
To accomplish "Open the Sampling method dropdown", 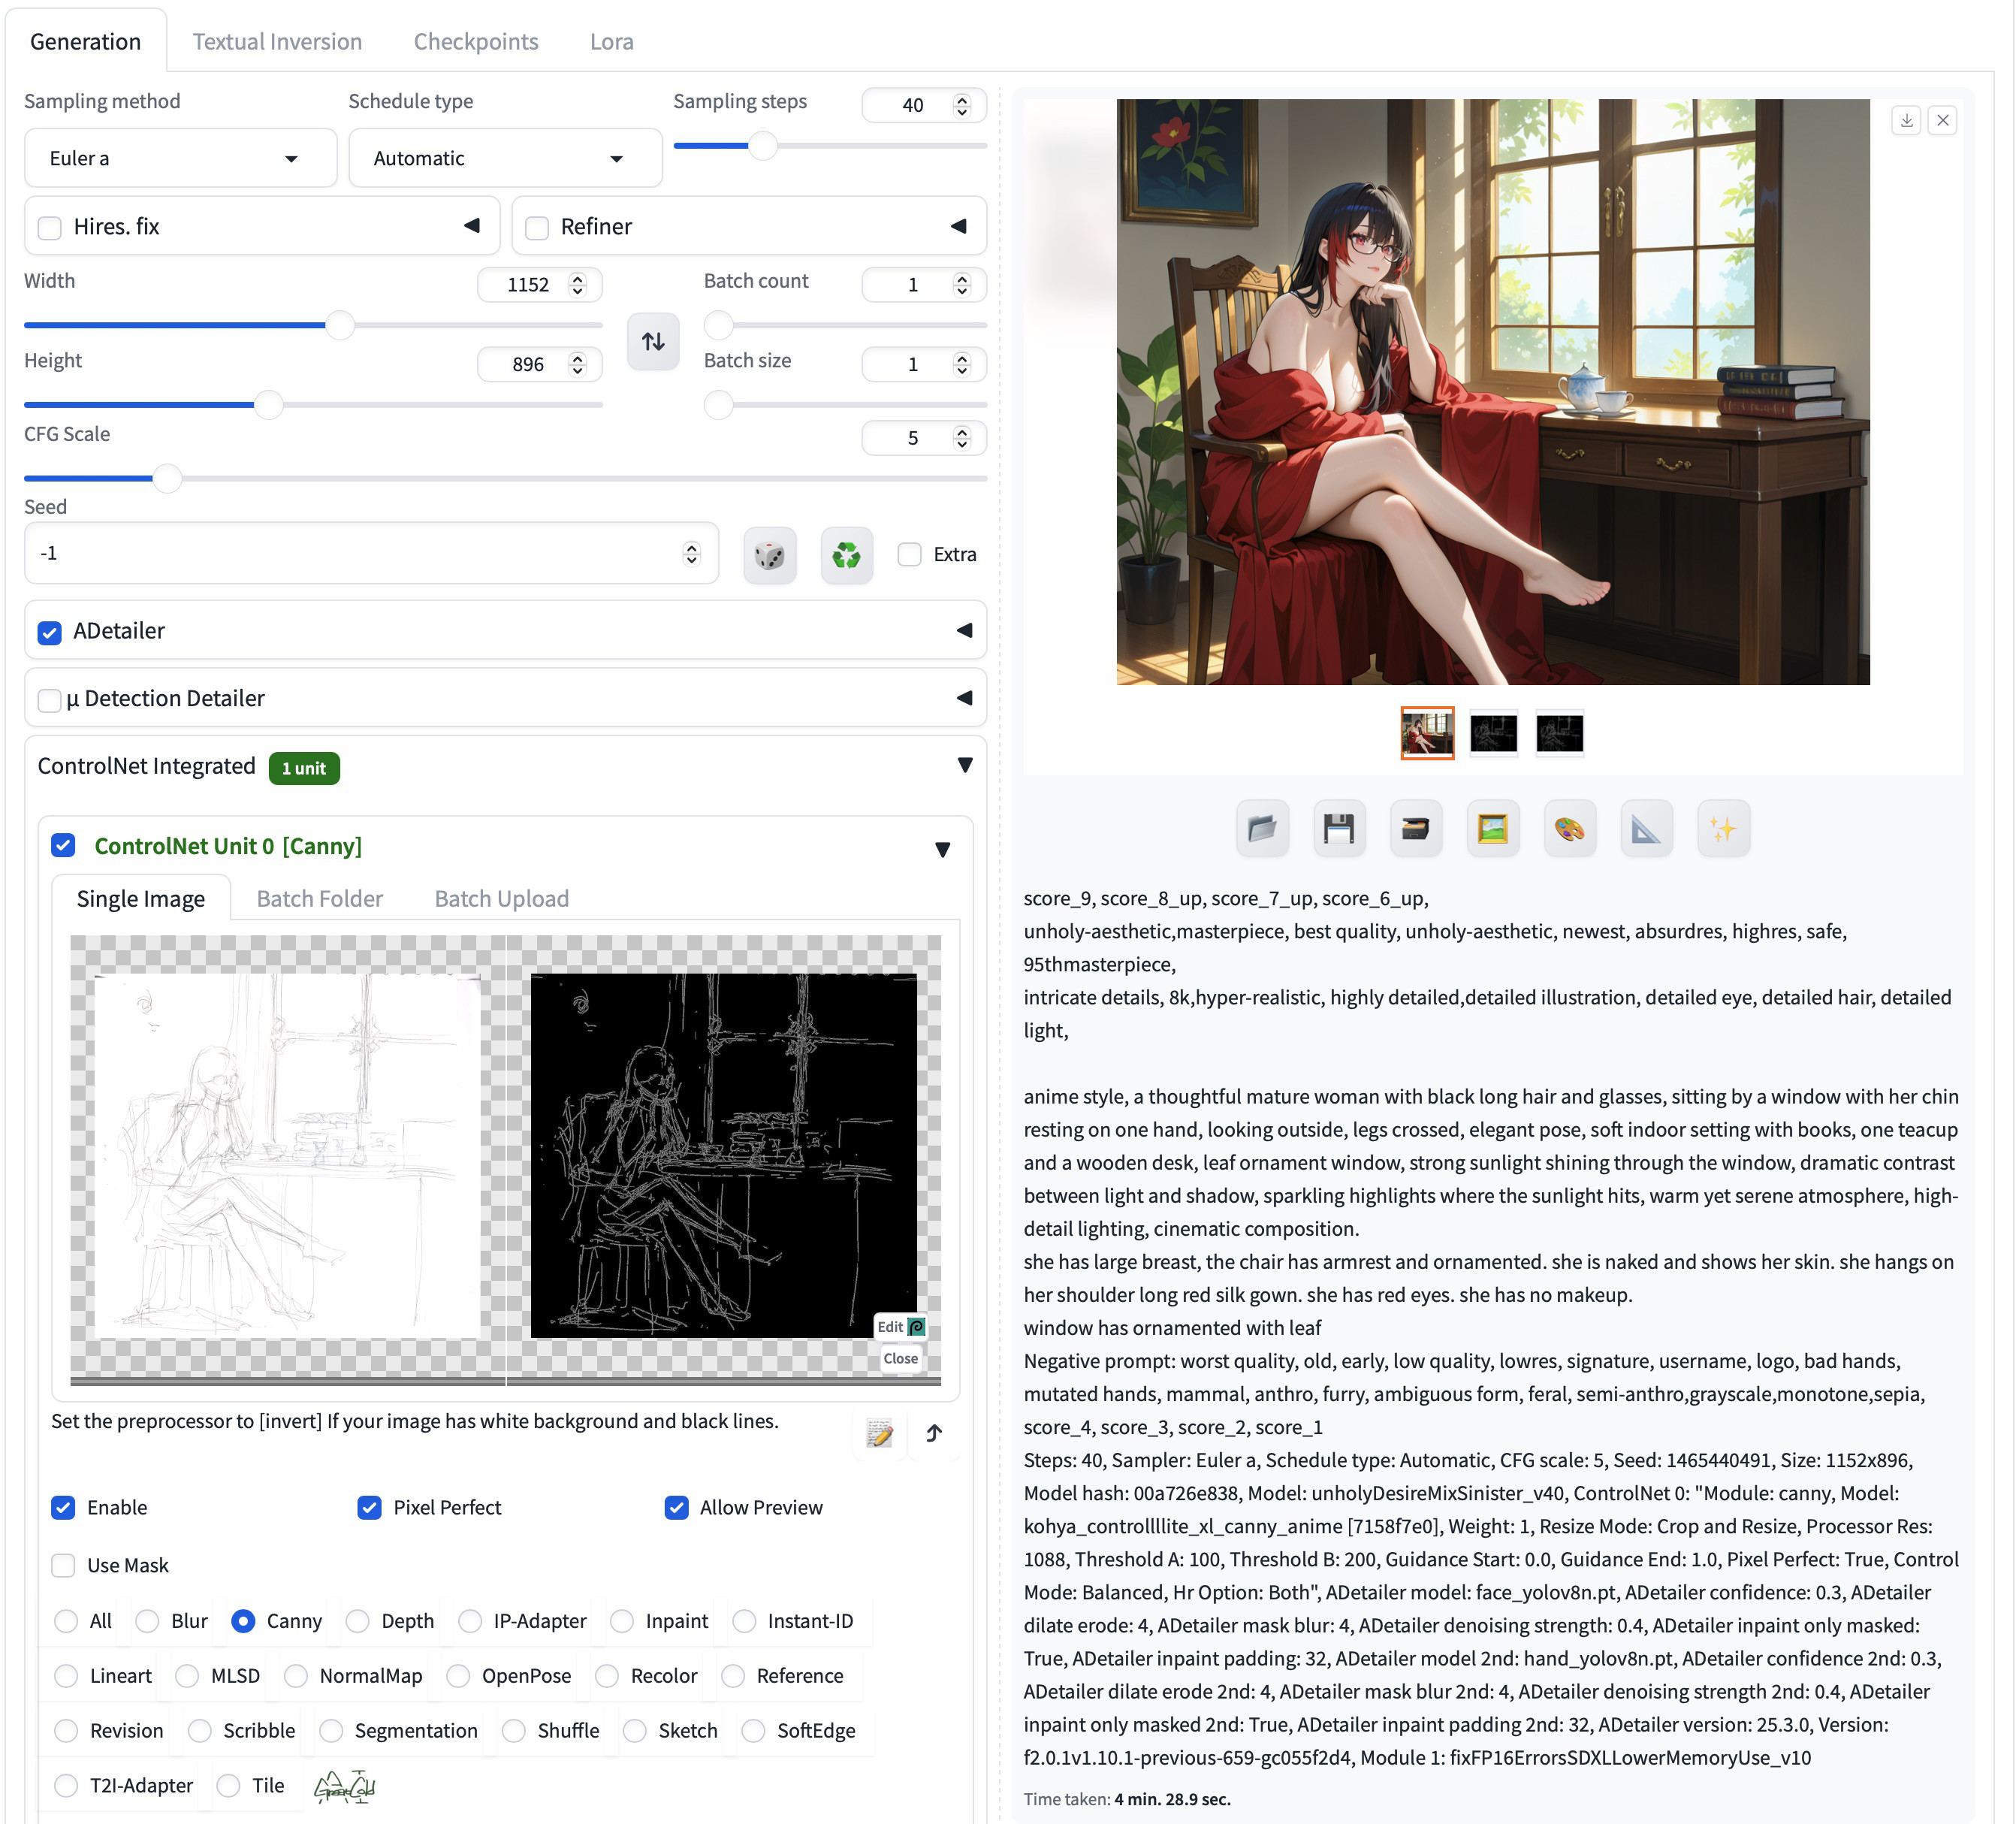I will coord(180,158).
